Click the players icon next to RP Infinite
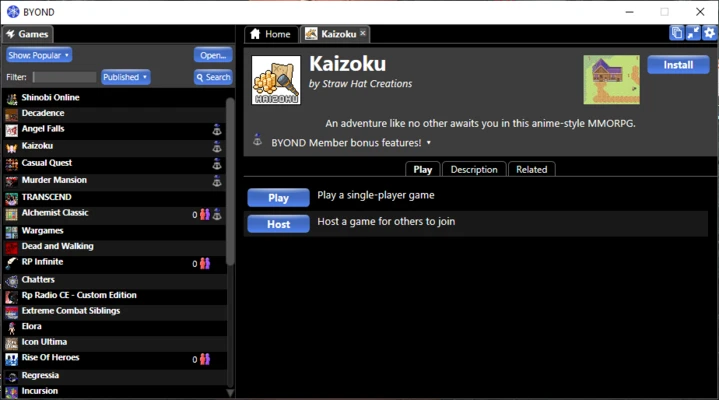The image size is (719, 400). [205, 263]
